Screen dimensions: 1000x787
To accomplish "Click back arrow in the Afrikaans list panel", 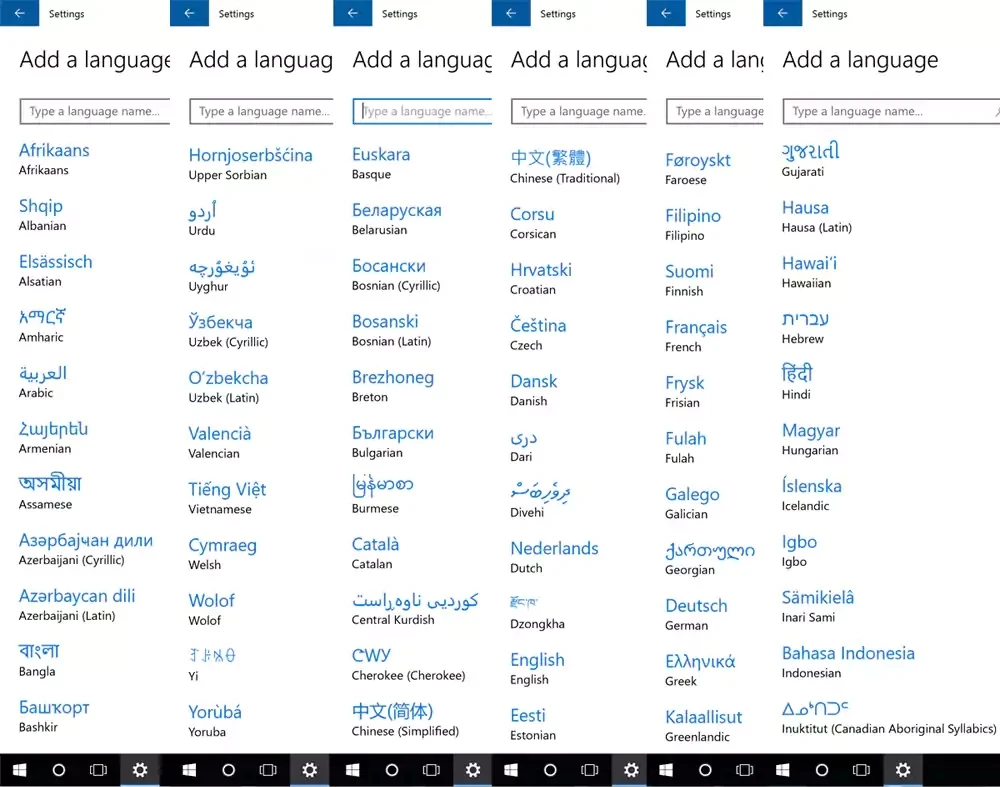I will 19,13.
